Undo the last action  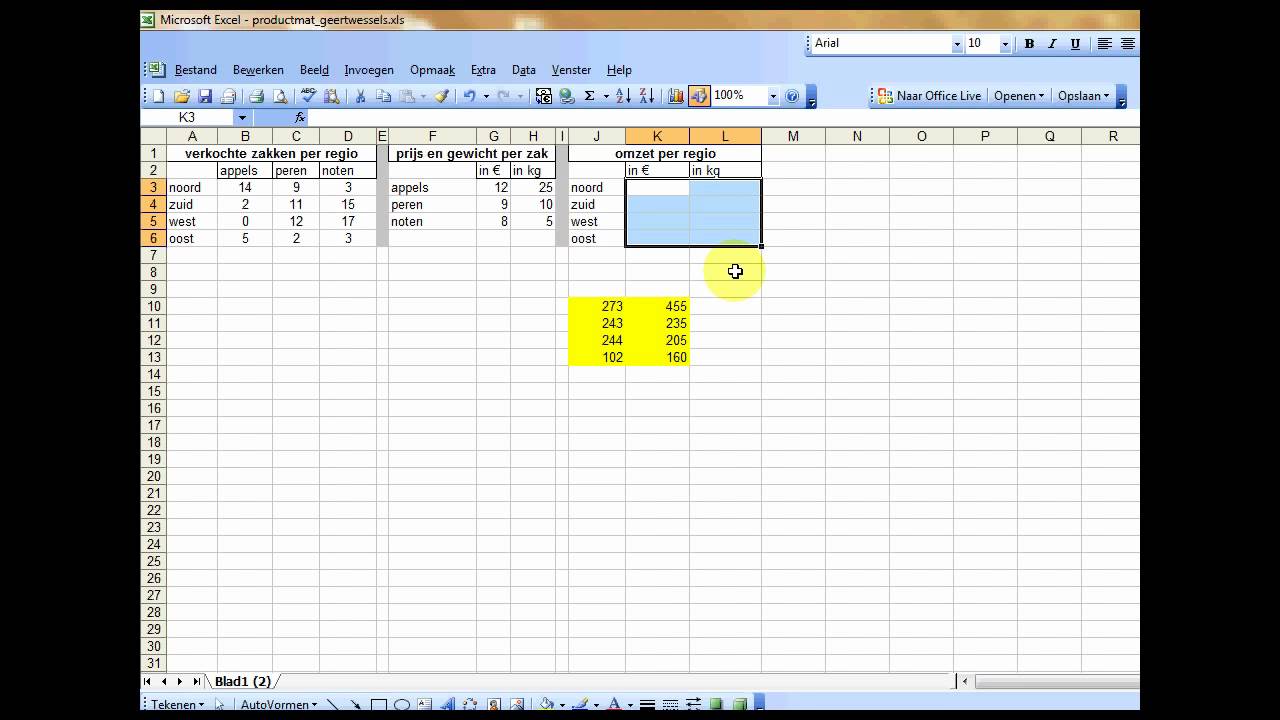coord(469,96)
